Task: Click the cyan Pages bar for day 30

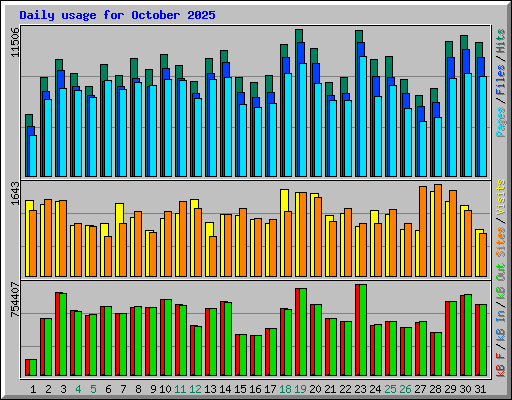Action: [x=468, y=125]
